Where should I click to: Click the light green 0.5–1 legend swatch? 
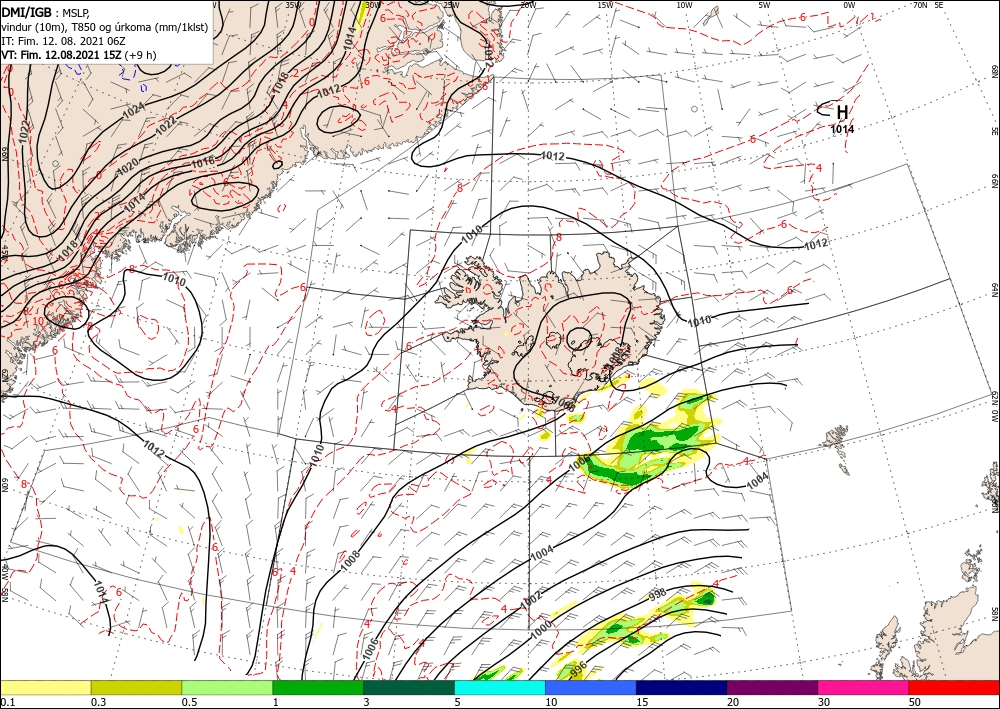point(227,687)
